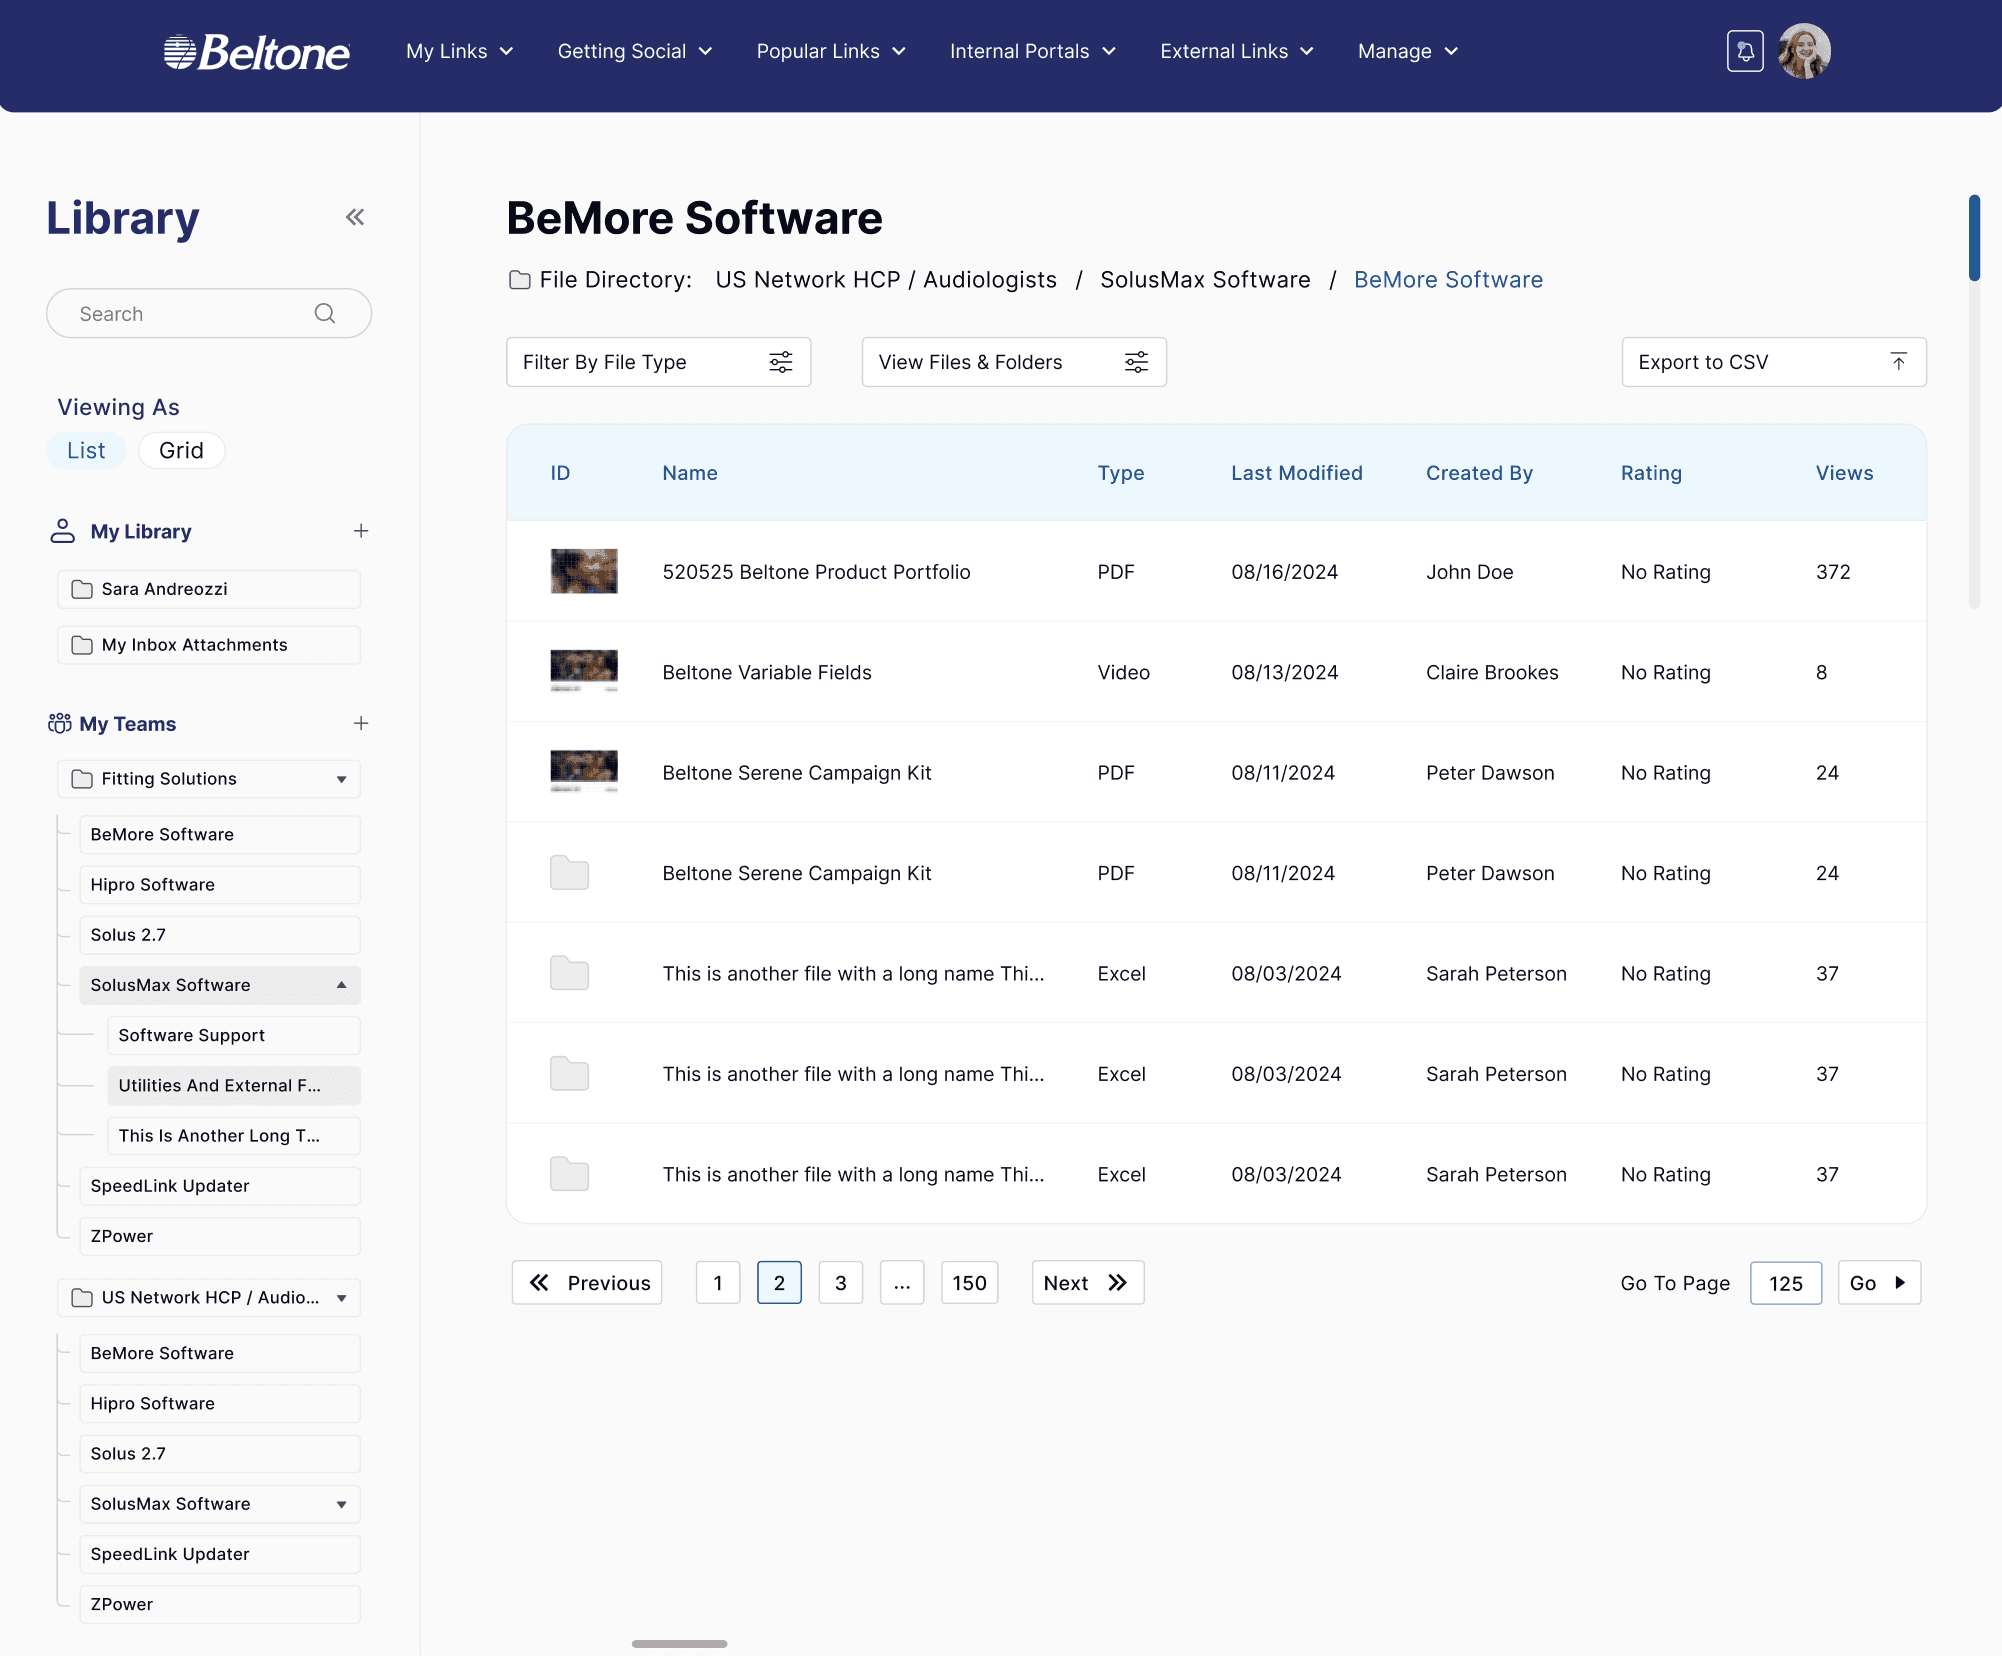The height and width of the screenshot is (1656, 2002).
Task: Jump to page 1
Action: tap(718, 1283)
